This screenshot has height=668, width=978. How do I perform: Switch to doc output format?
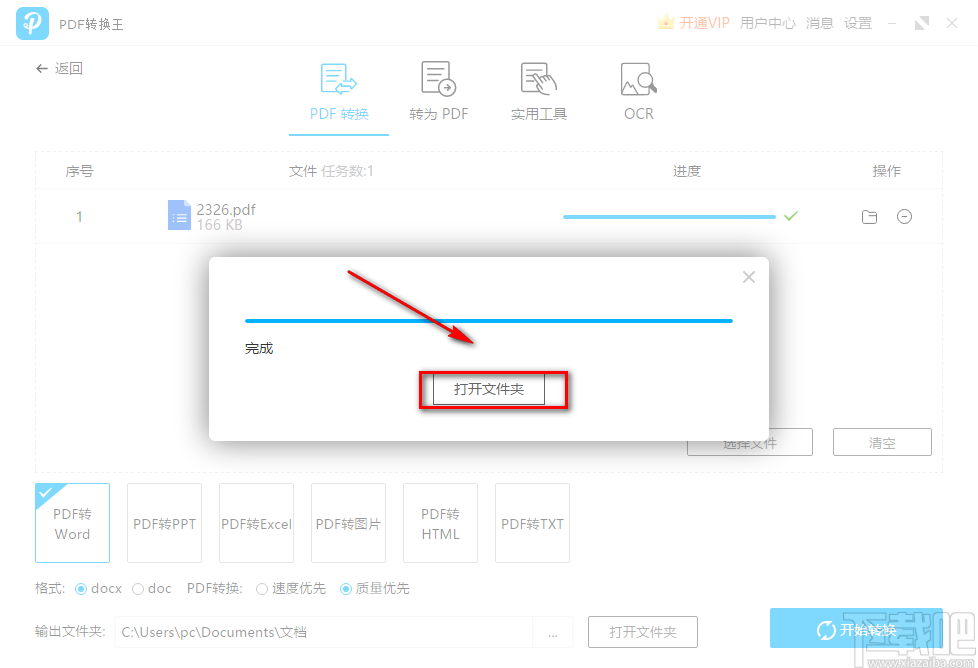[139, 588]
